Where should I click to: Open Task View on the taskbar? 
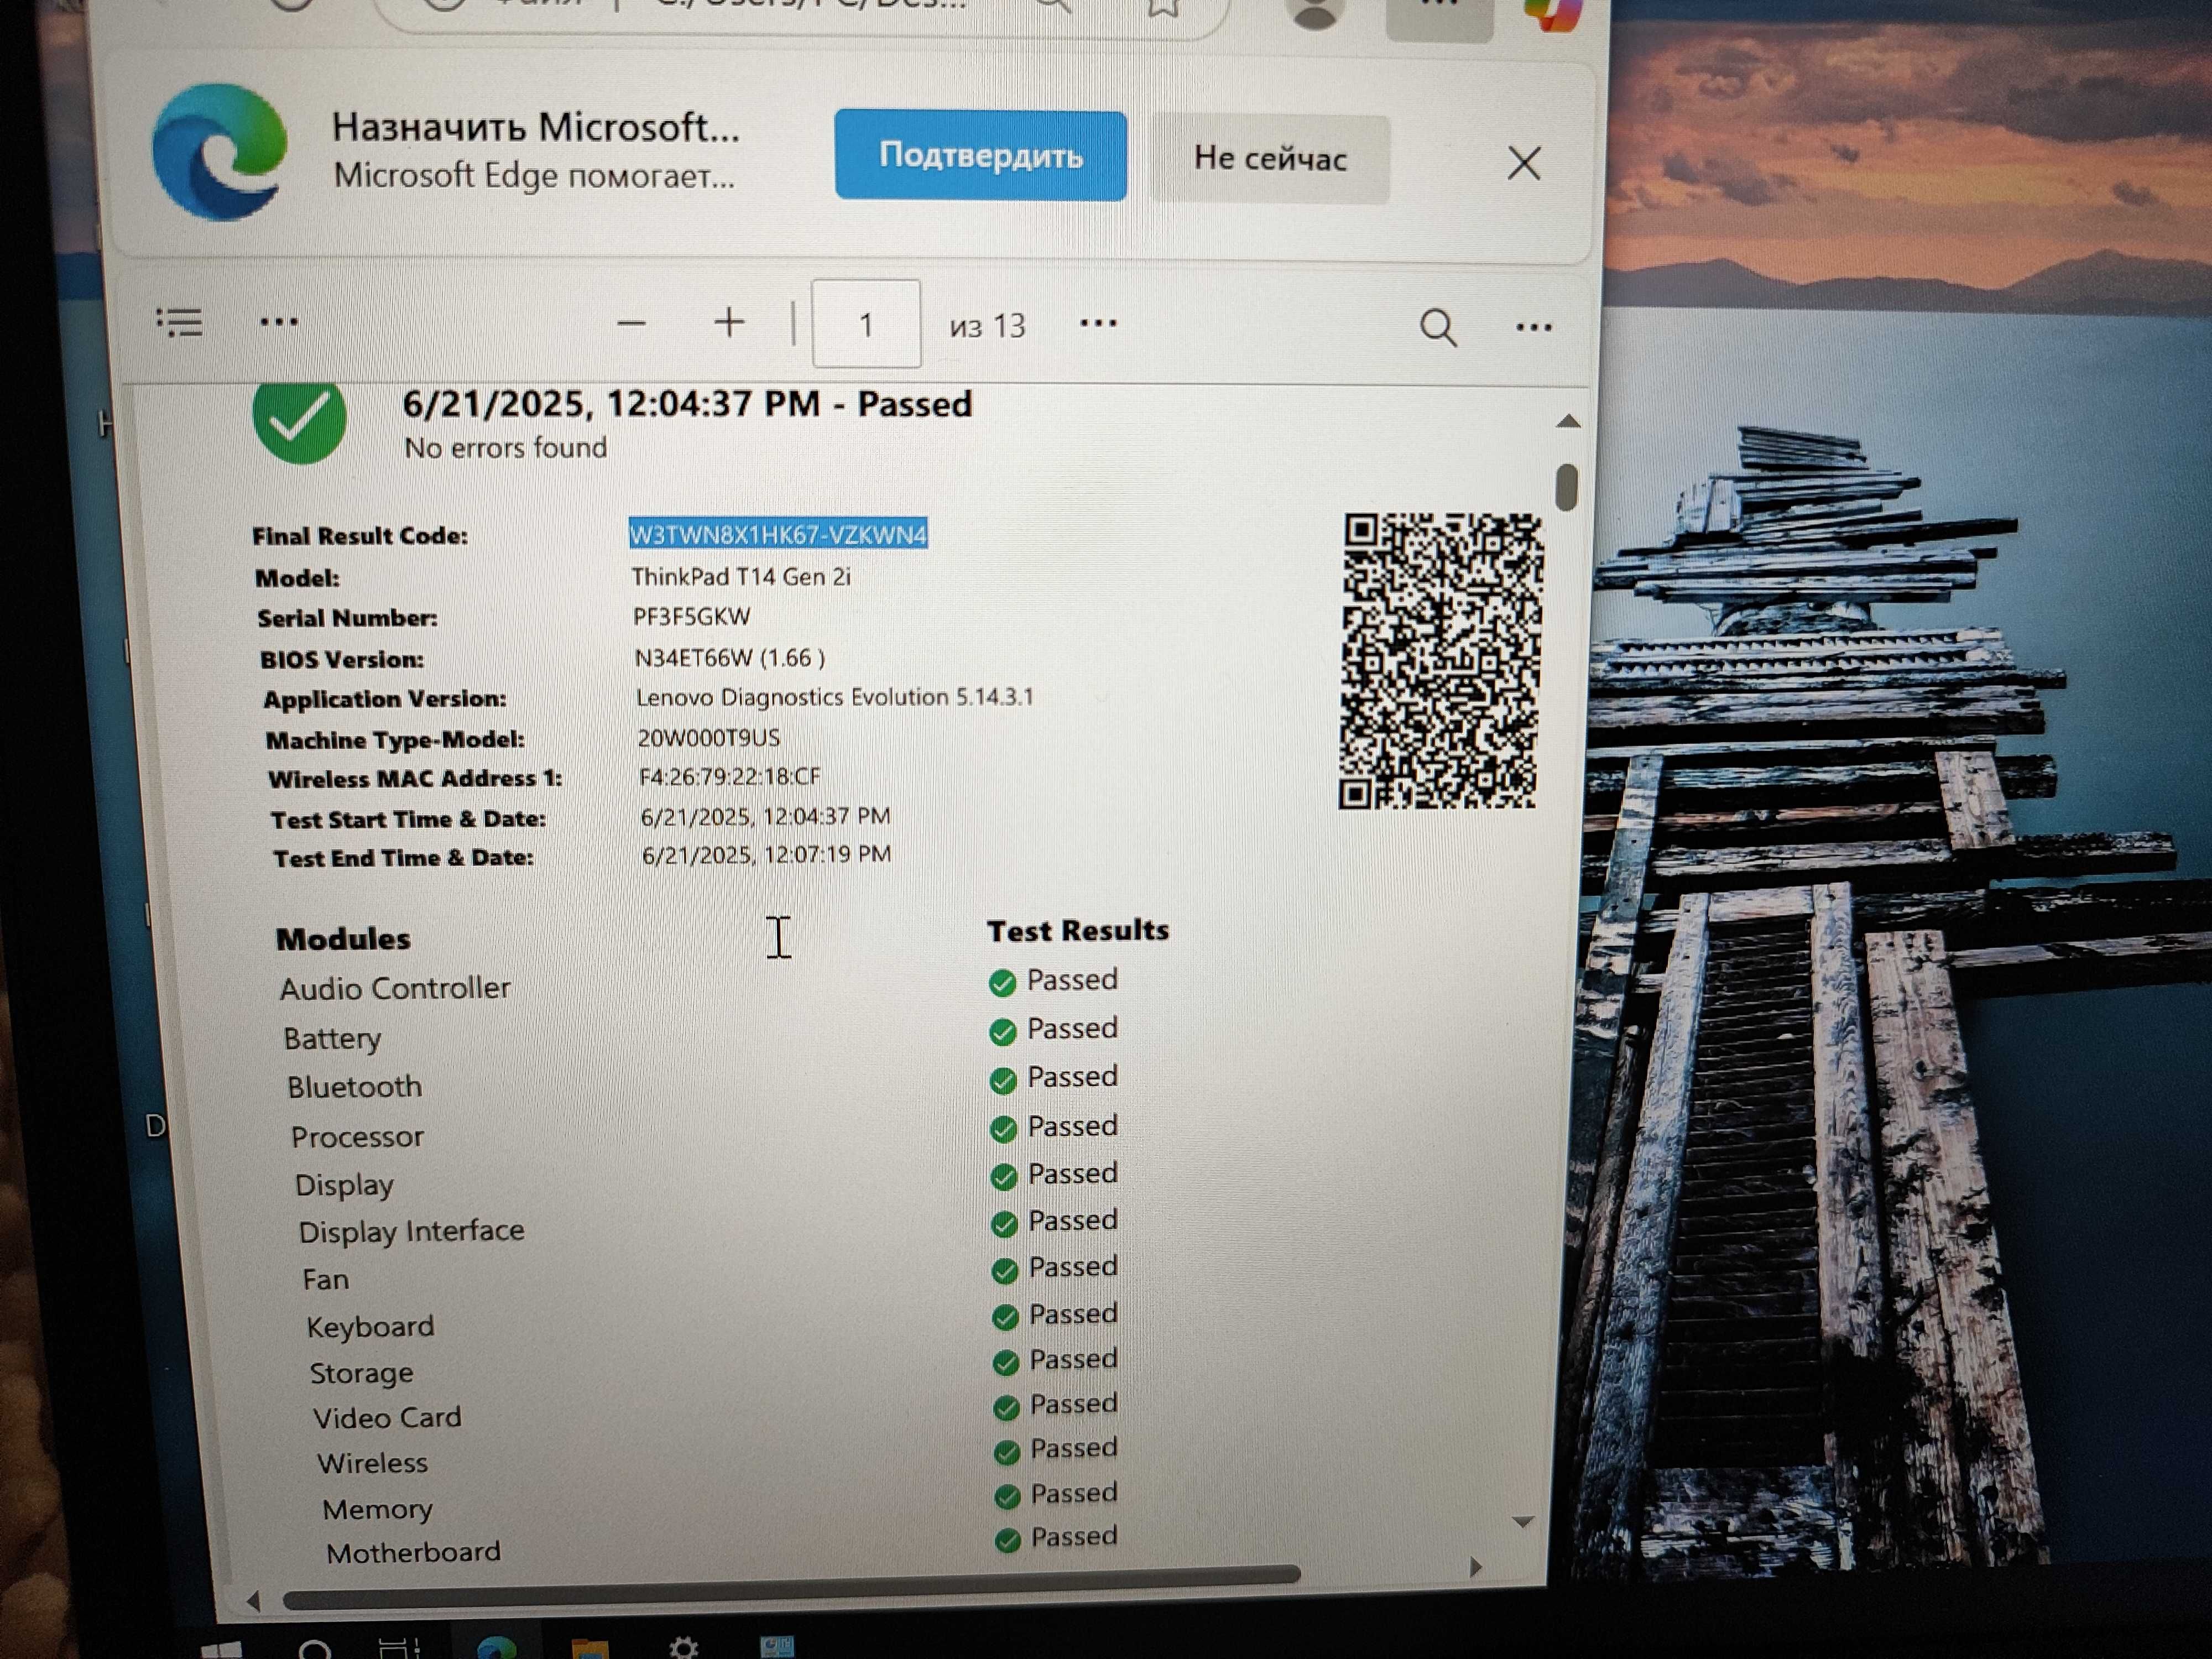click(399, 1648)
